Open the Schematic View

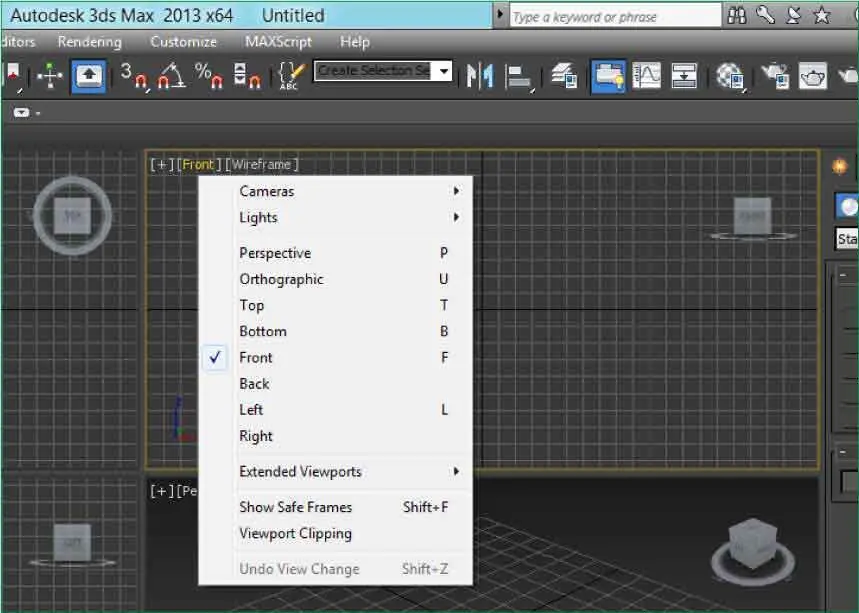point(684,76)
